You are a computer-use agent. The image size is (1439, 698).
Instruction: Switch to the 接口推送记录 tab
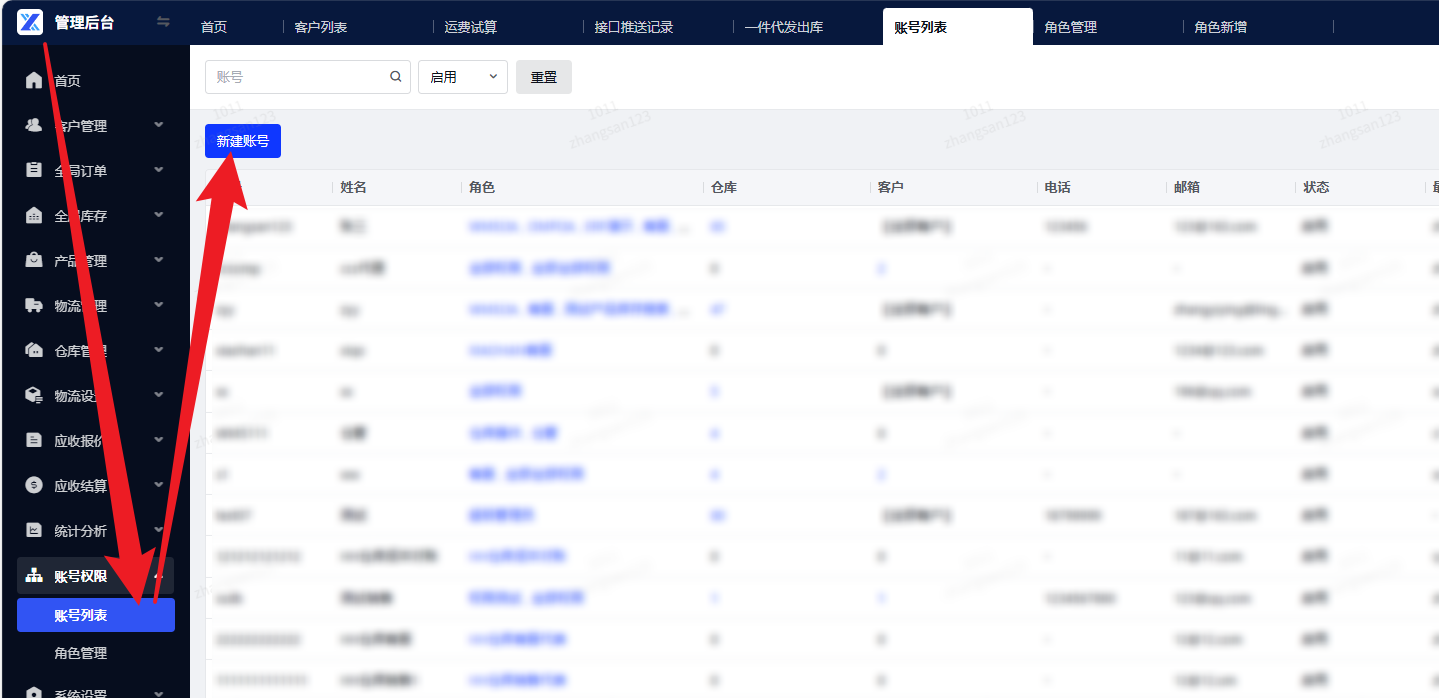pyautogui.click(x=634, y=27)
